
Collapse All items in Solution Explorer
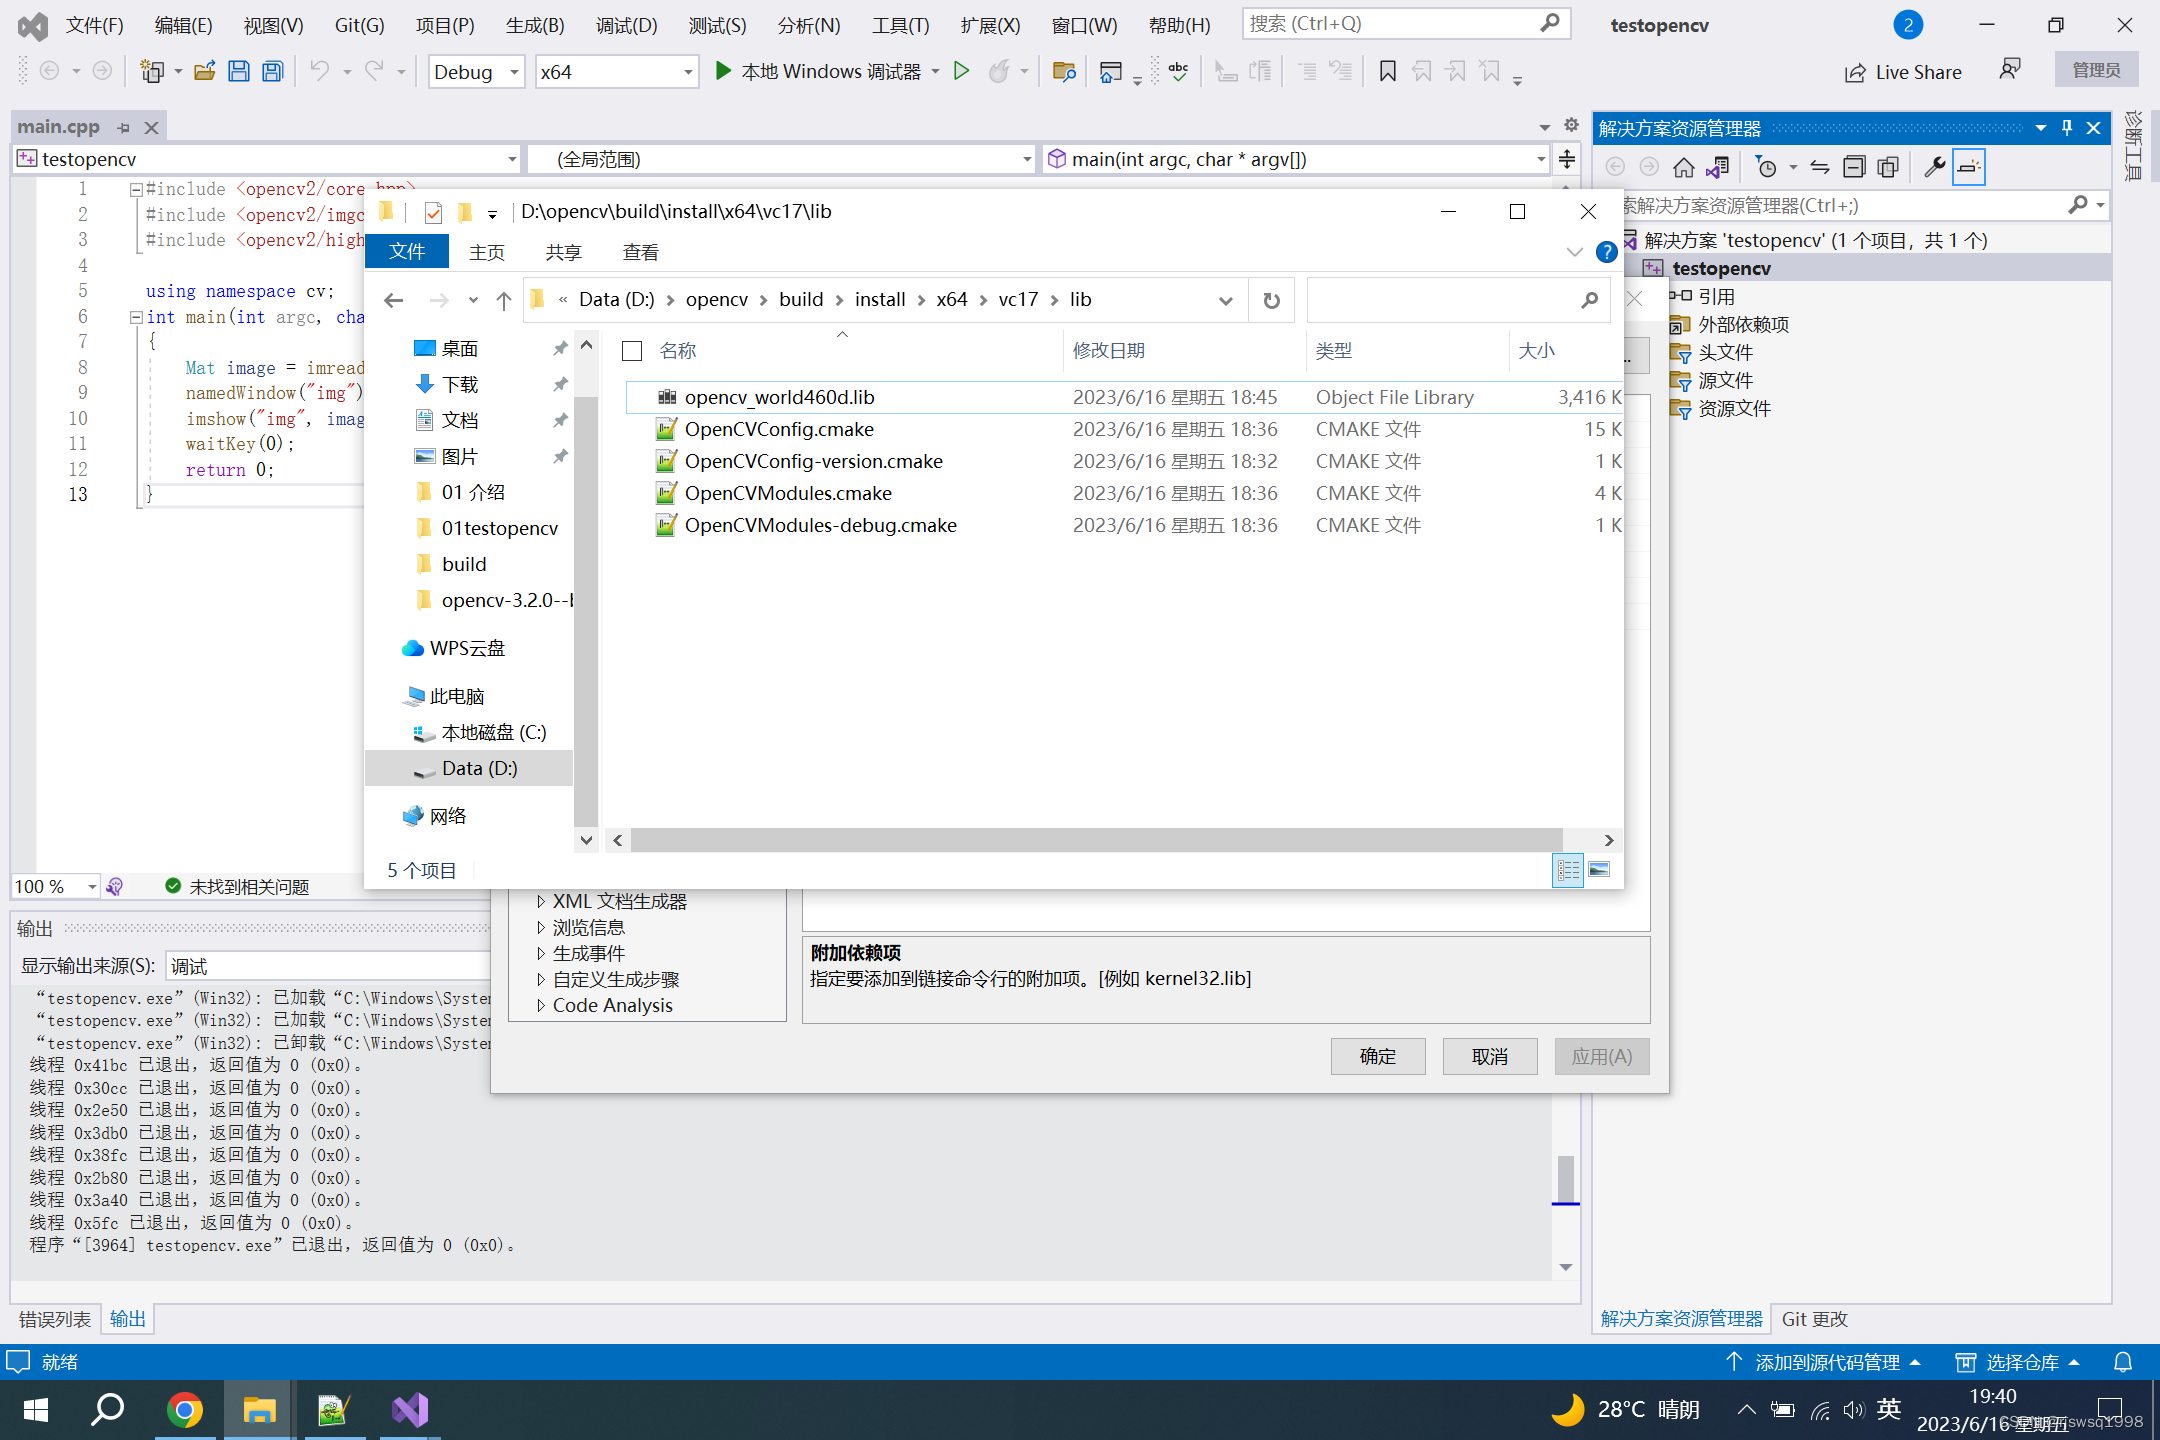[x=1854, y=166]
